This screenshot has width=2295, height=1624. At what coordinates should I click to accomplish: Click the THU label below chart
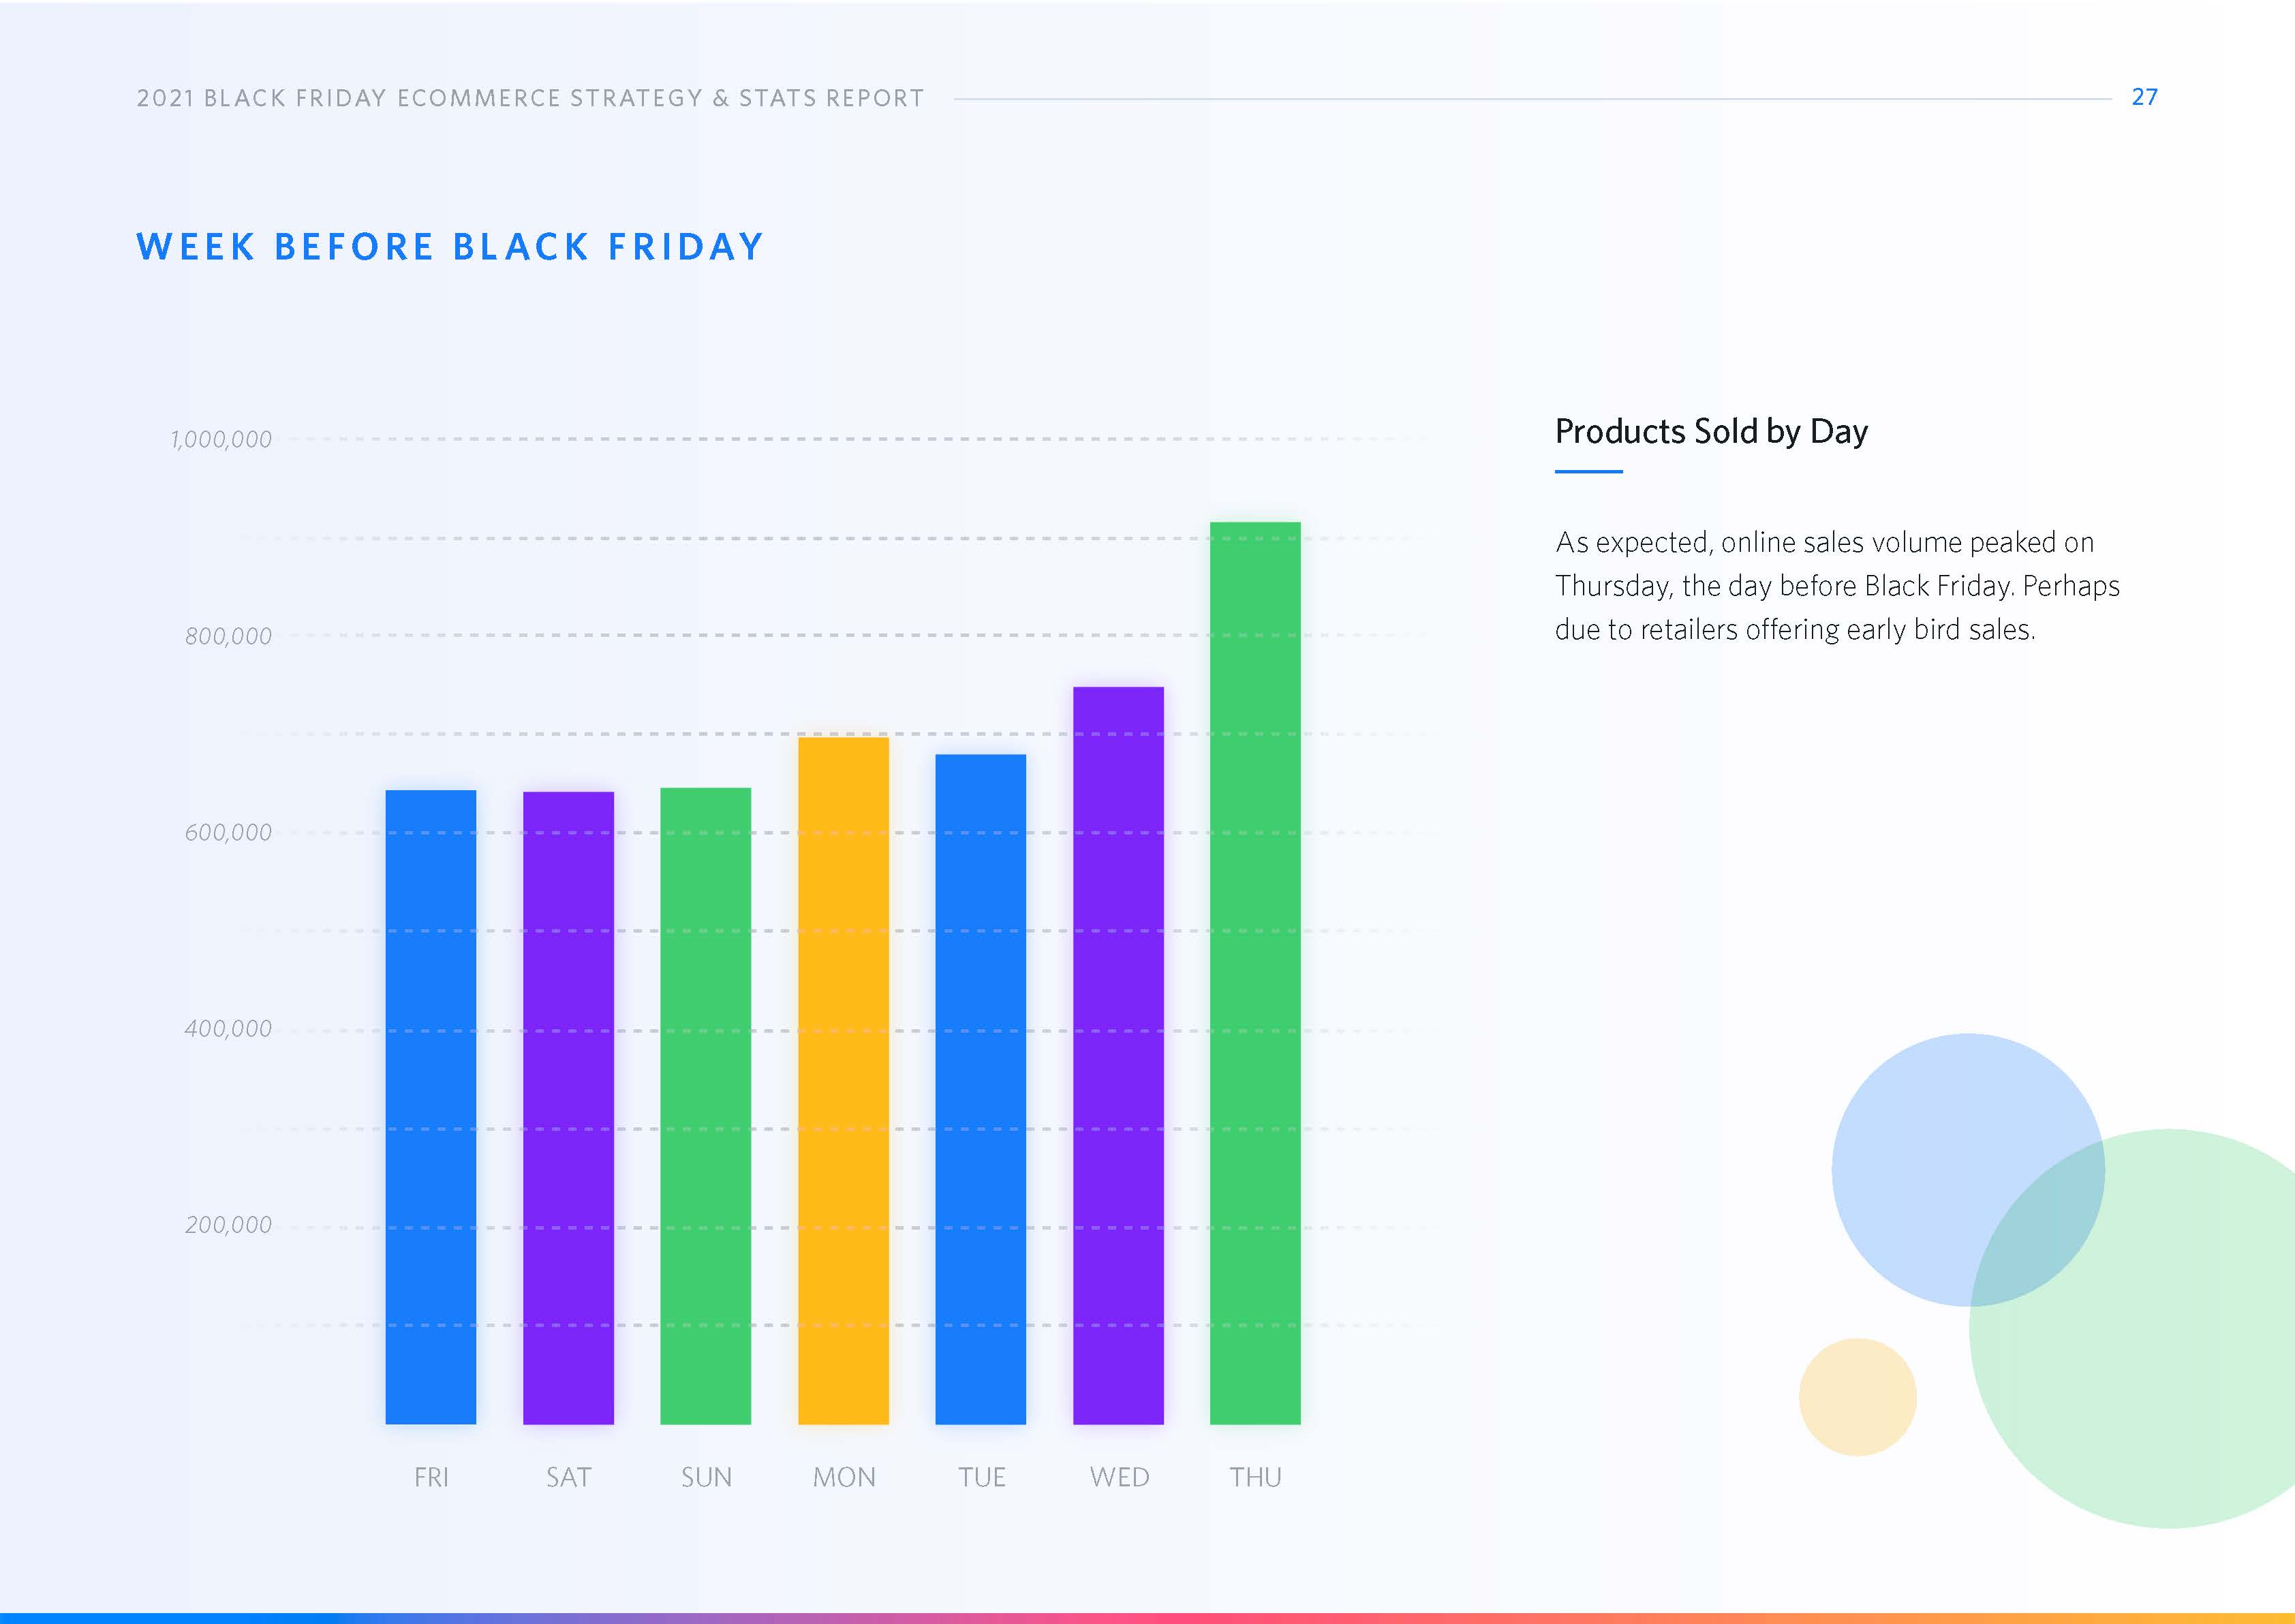[1255, 1477]
